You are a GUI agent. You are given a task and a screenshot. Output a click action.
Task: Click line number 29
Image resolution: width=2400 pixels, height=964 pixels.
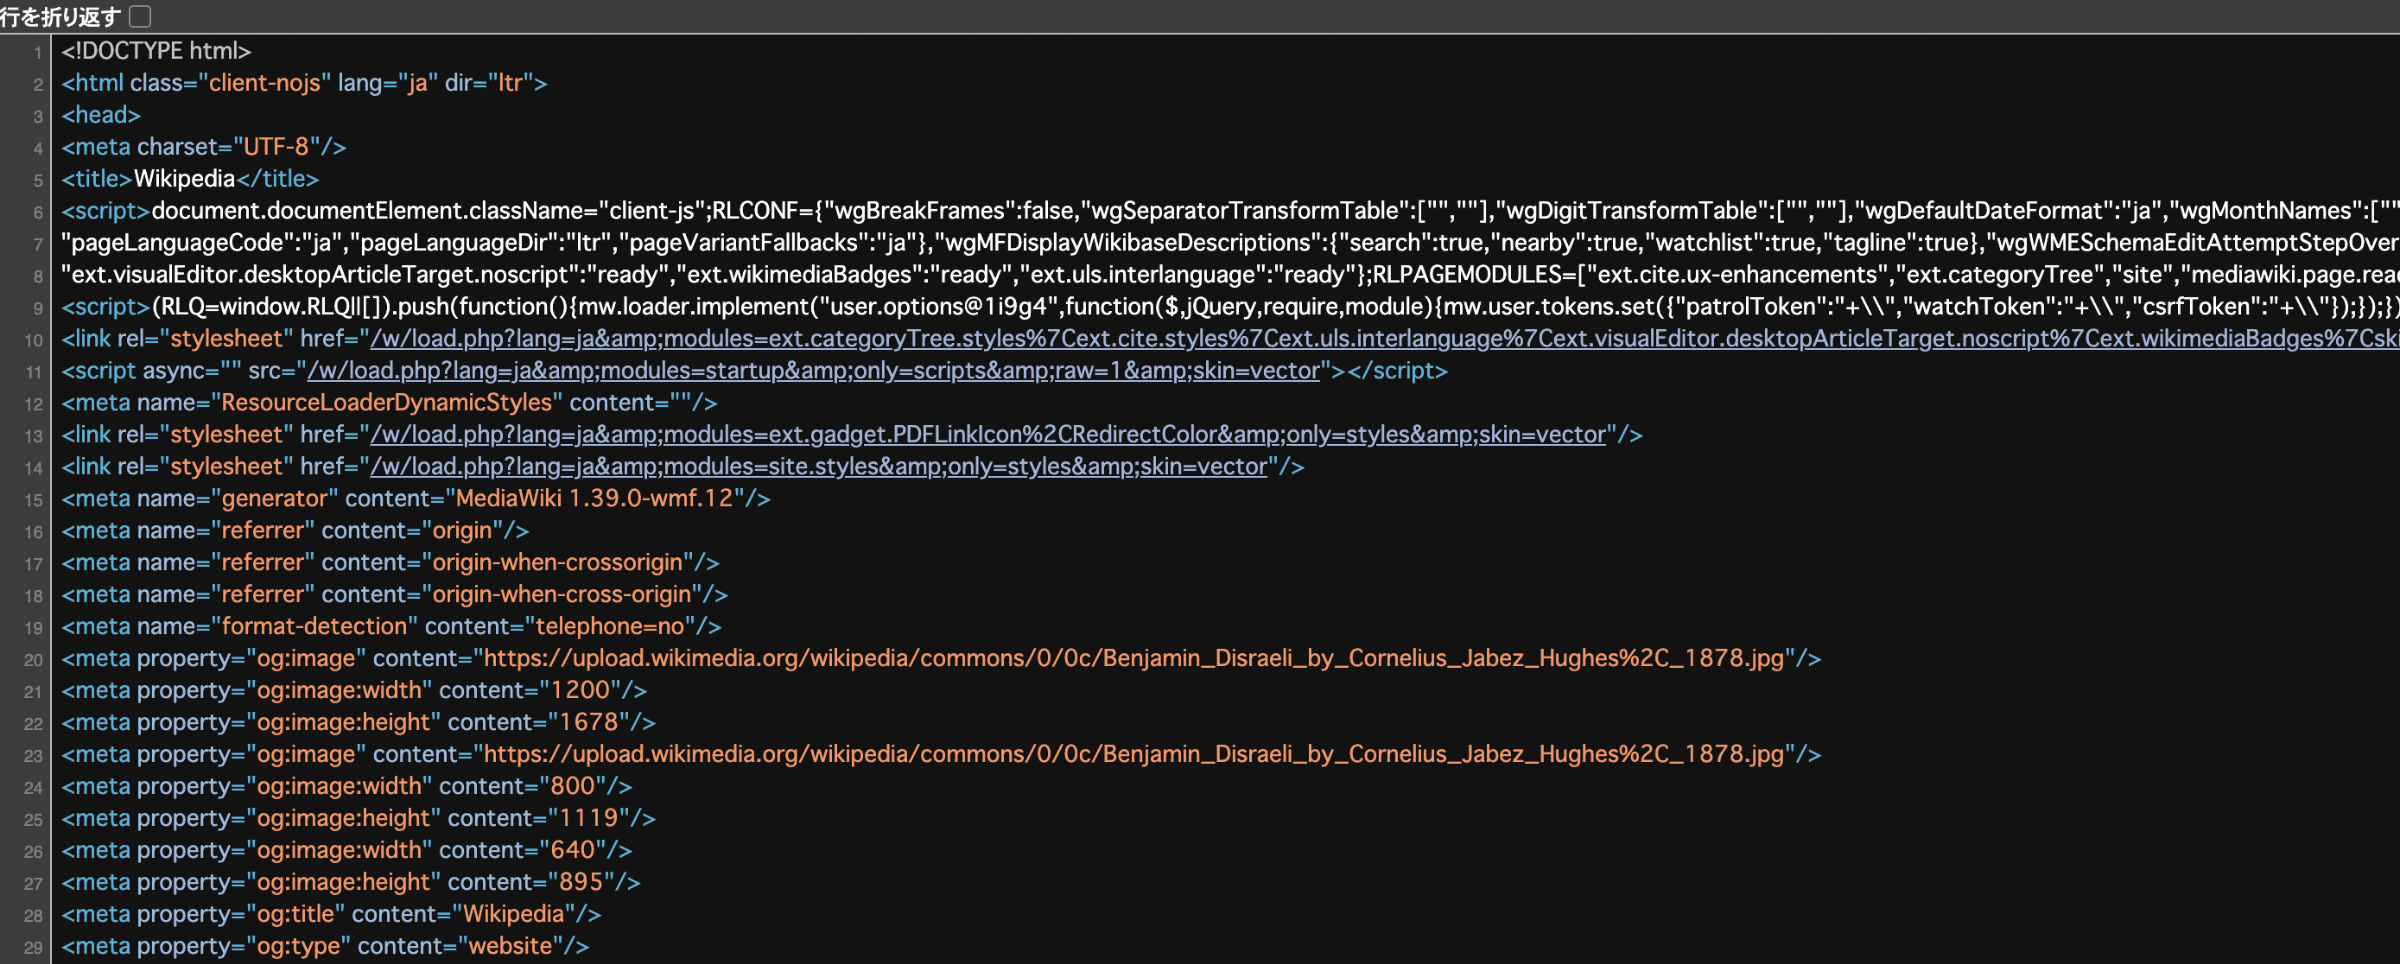tap(33, 948)
